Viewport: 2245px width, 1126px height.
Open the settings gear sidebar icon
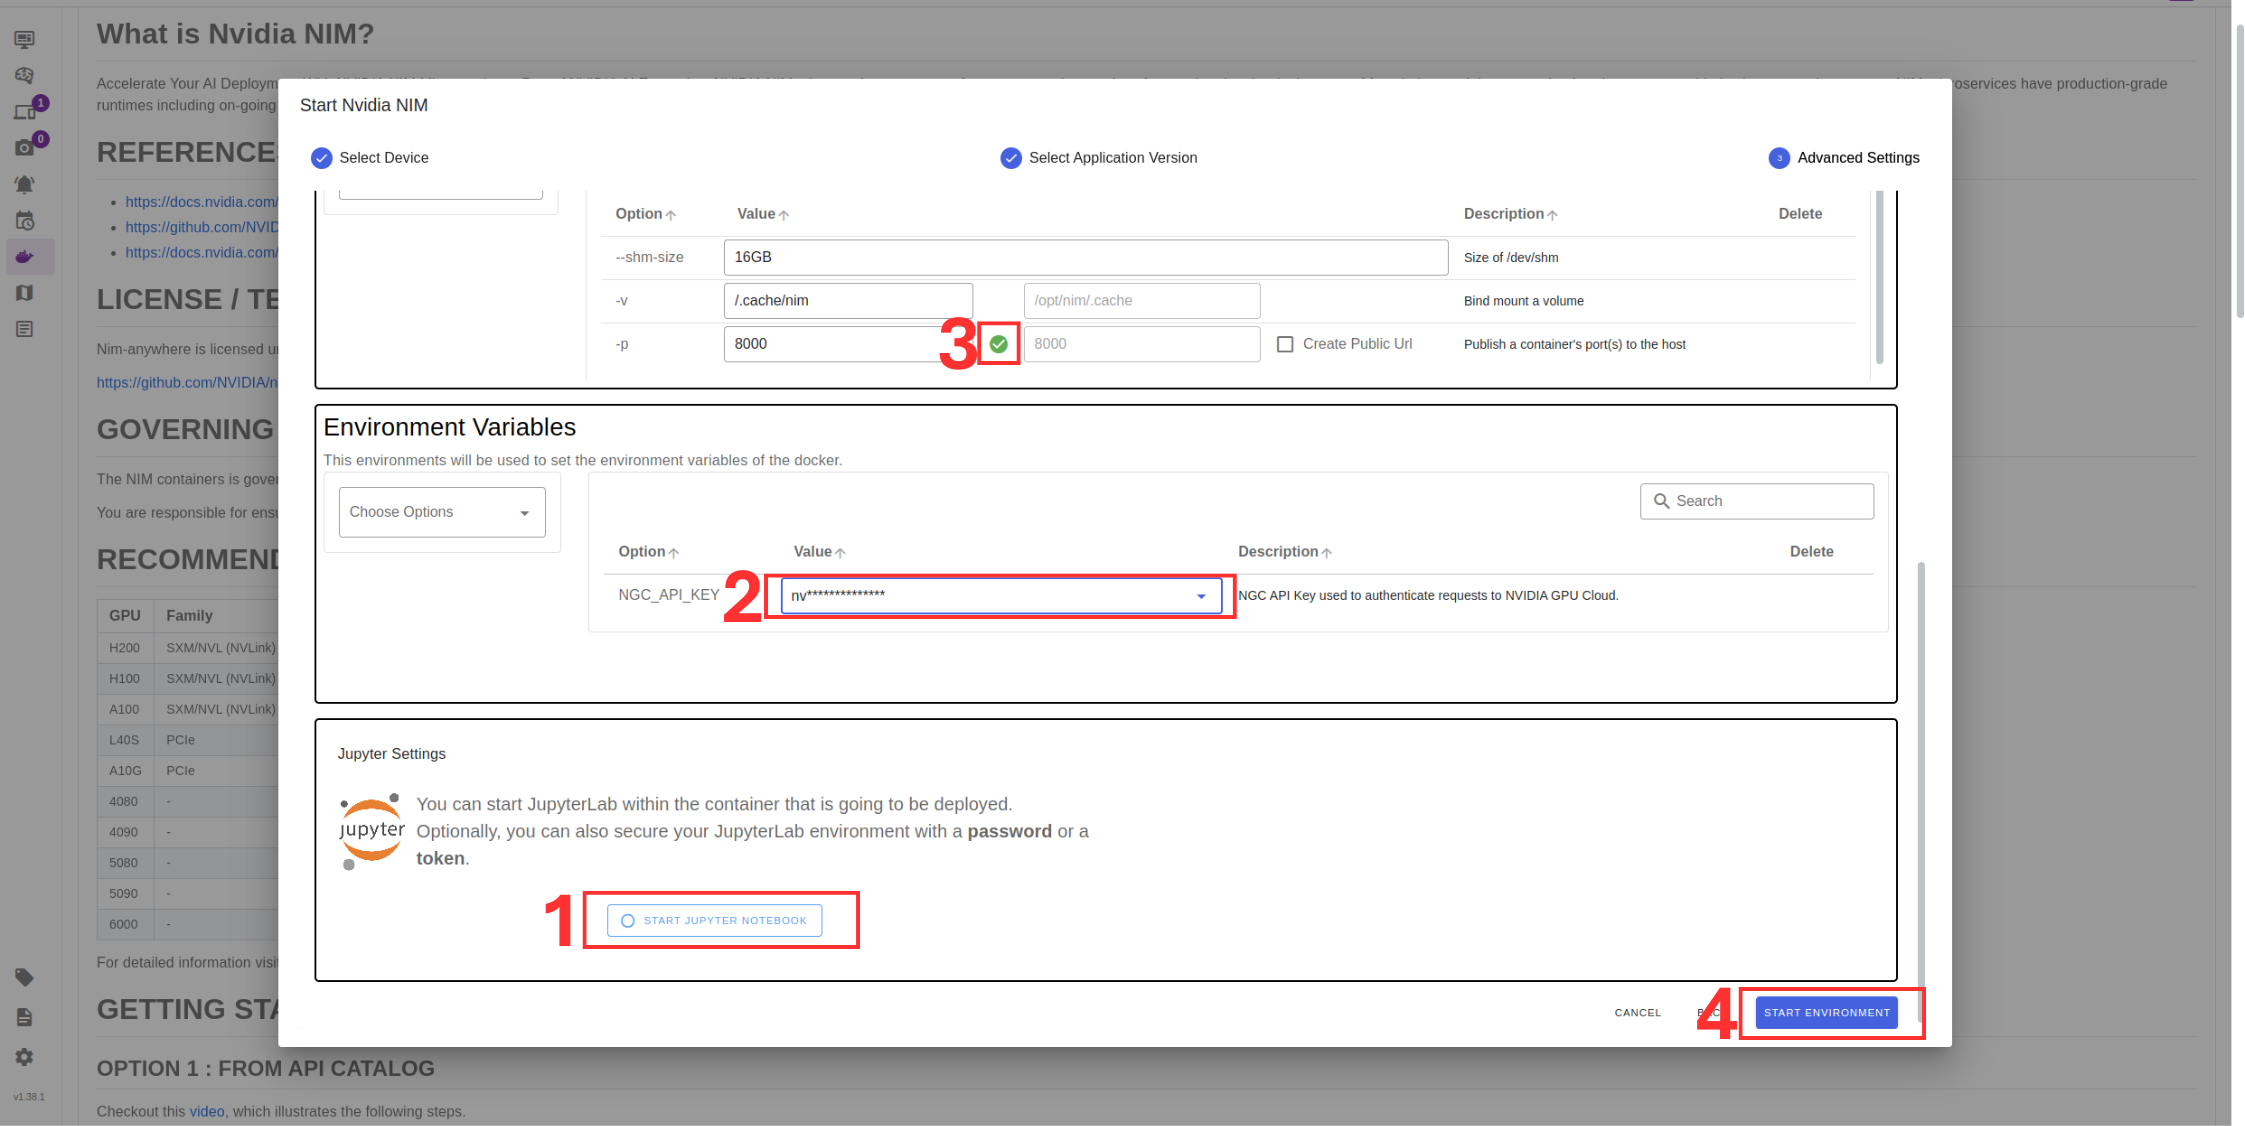[25, 1057]
